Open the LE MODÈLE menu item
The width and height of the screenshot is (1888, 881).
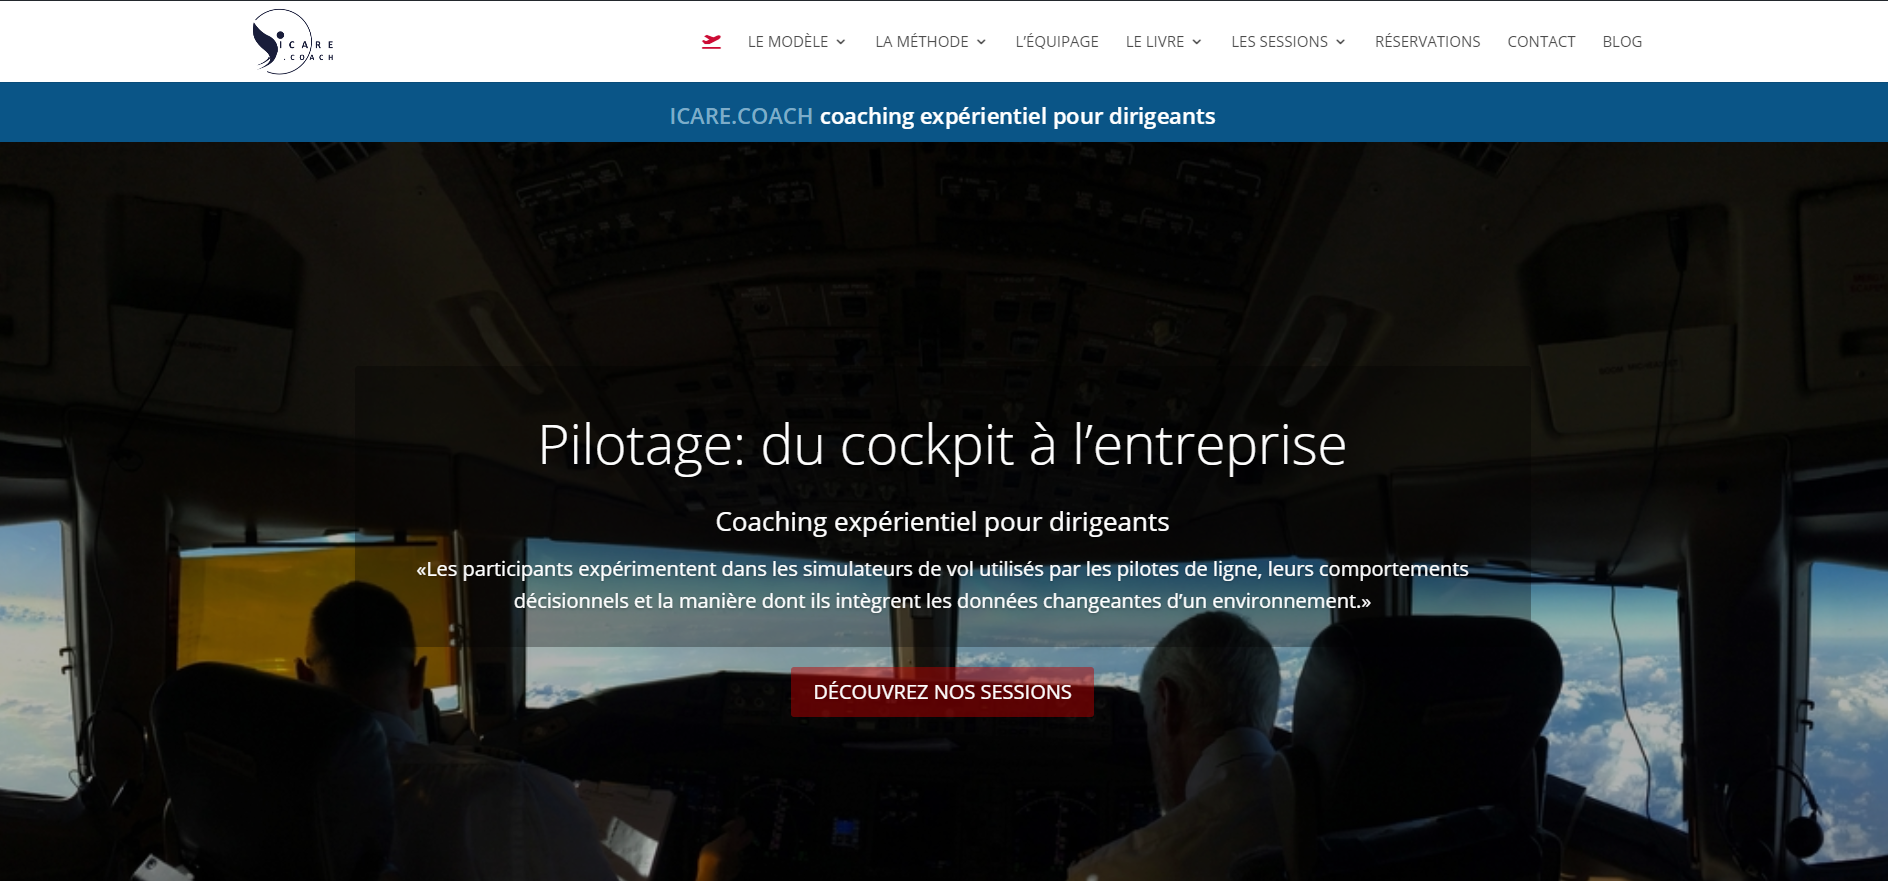[788, 42]
